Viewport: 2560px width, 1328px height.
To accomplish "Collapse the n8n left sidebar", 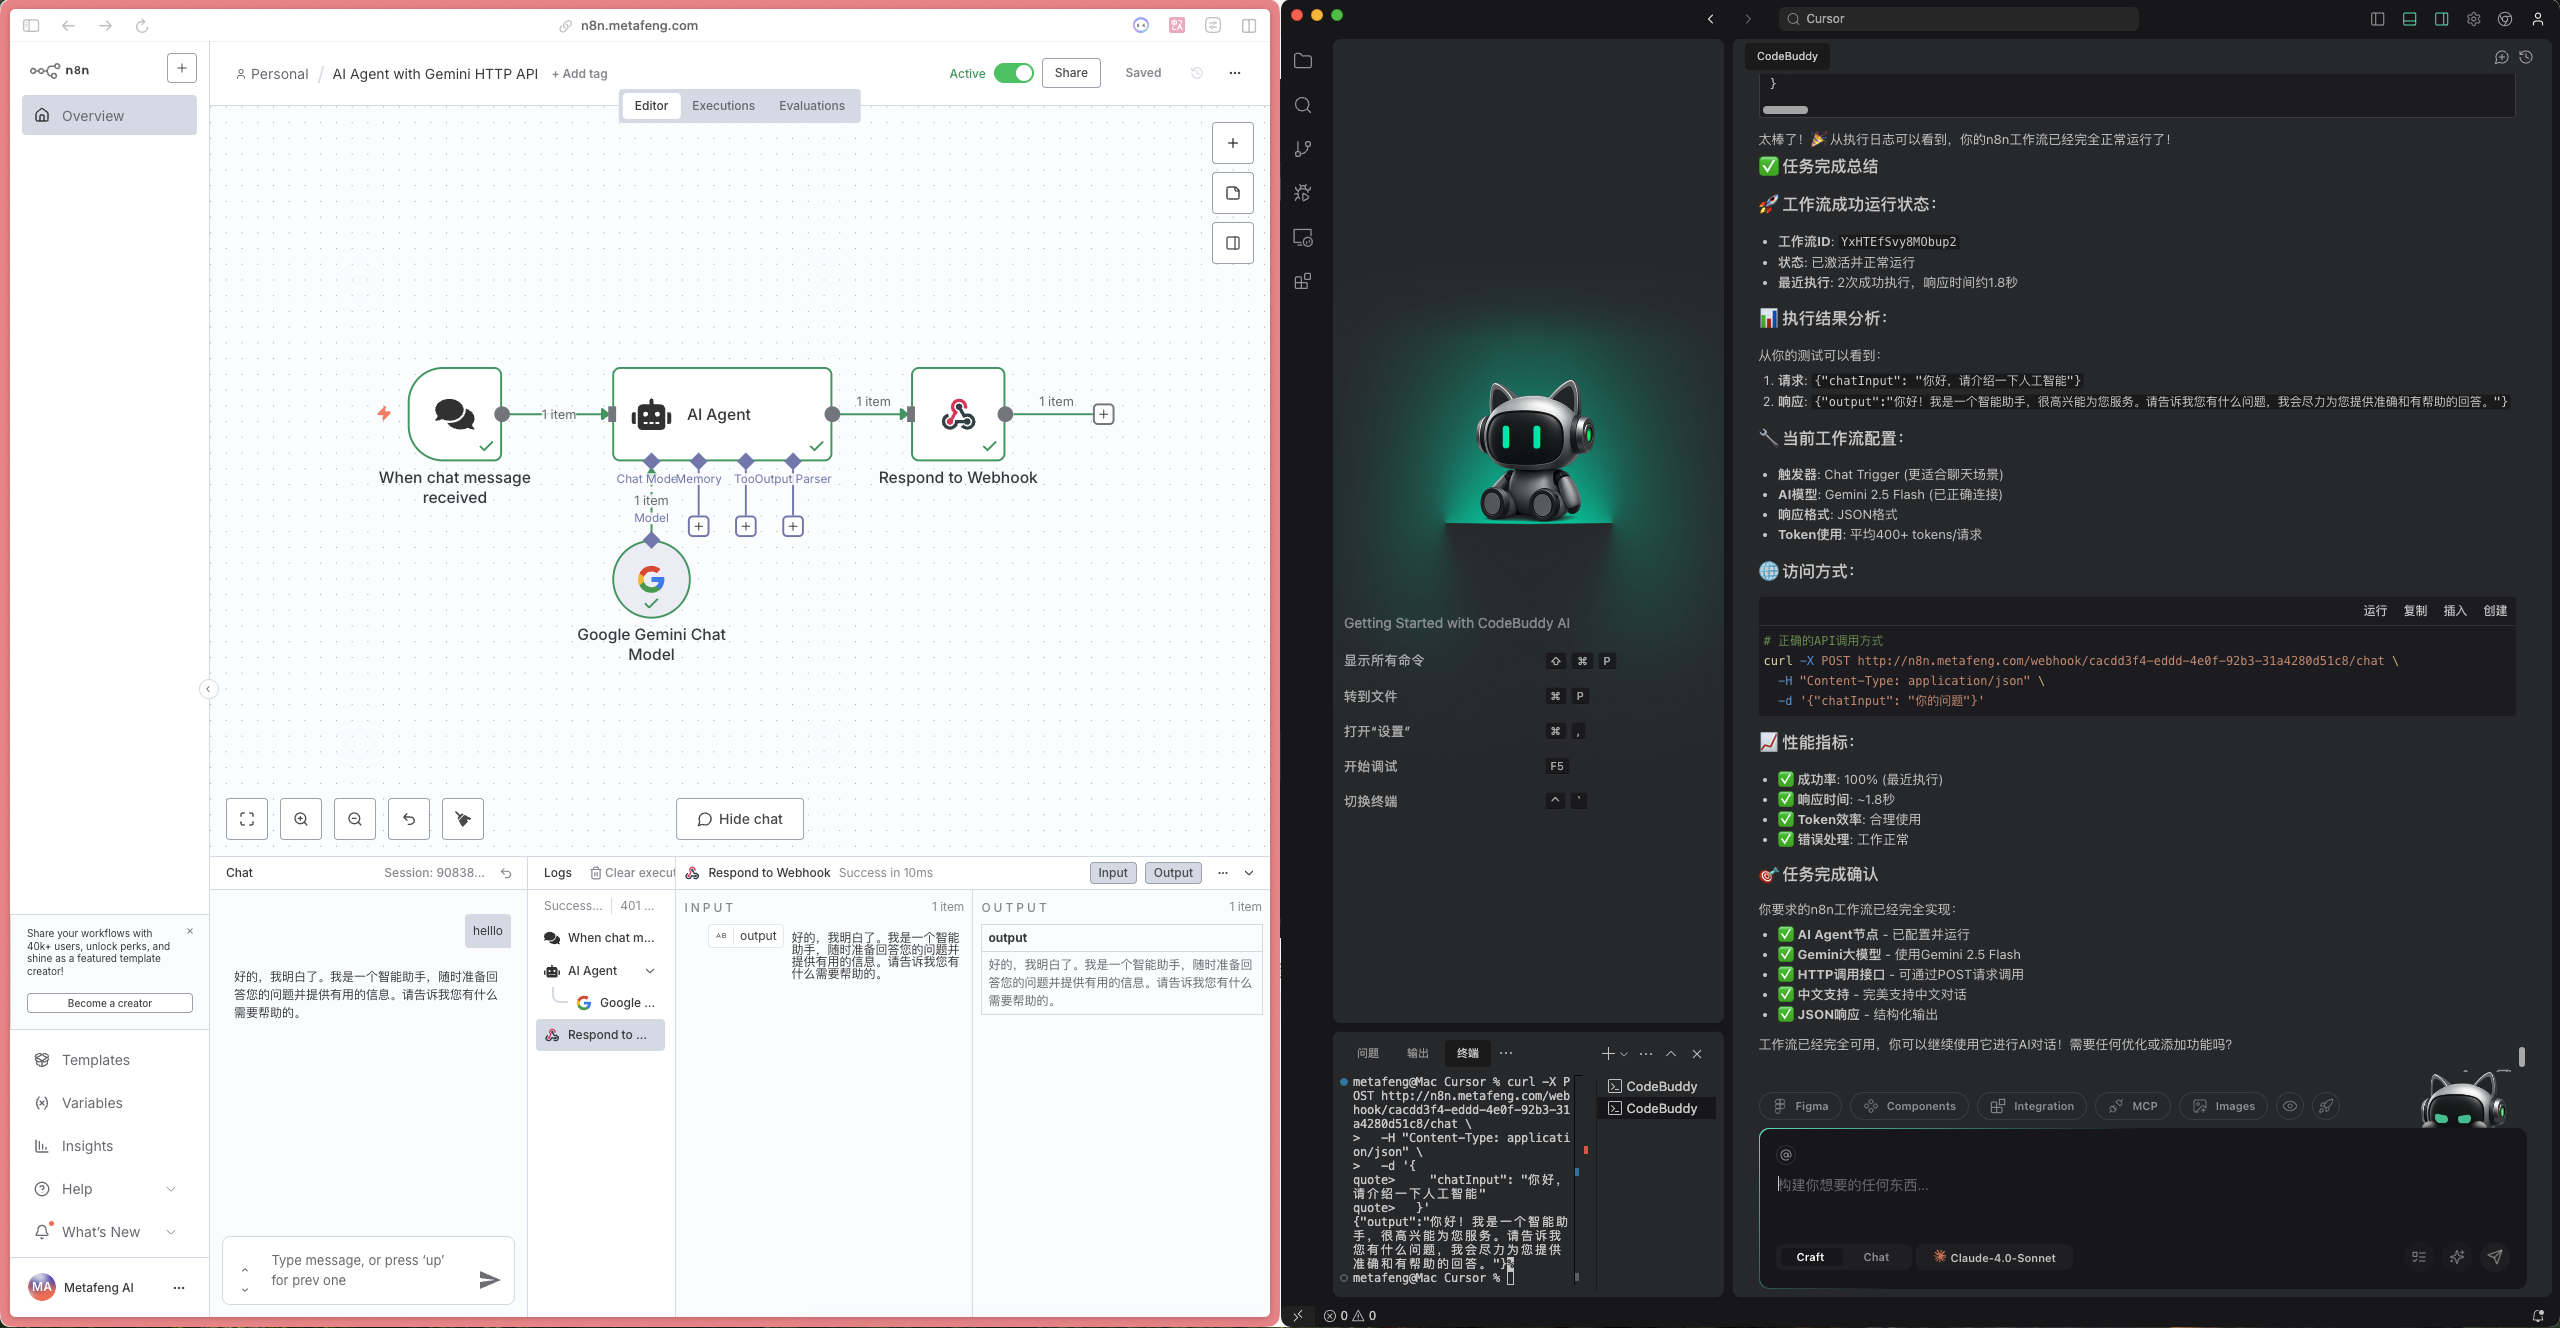I will (208, 689).
